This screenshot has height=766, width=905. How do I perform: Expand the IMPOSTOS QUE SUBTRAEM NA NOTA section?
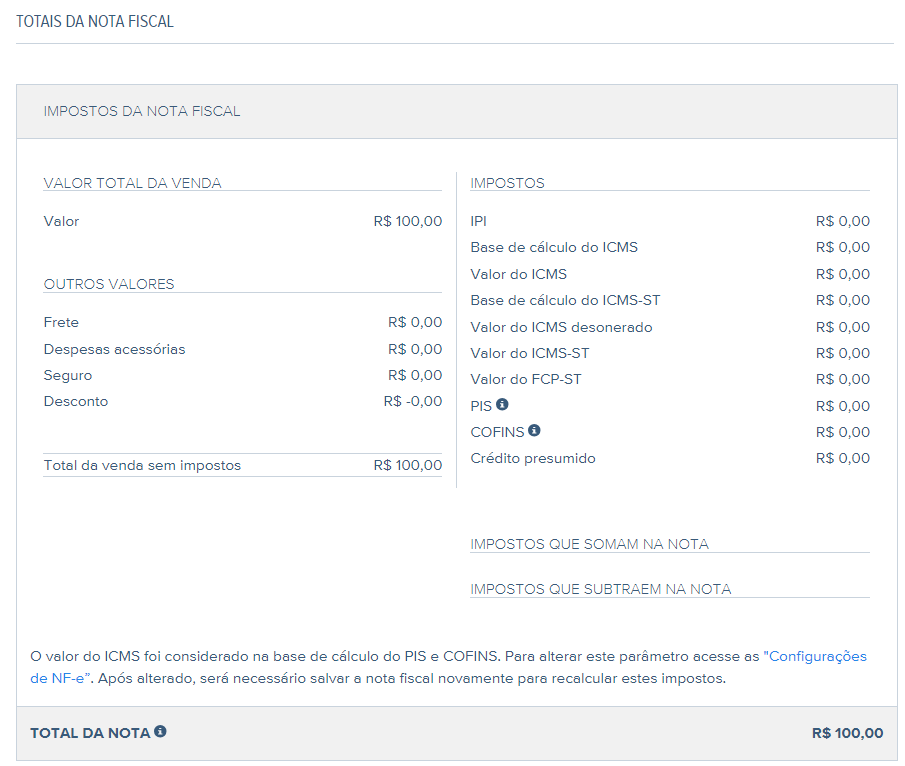coord(600,589)
